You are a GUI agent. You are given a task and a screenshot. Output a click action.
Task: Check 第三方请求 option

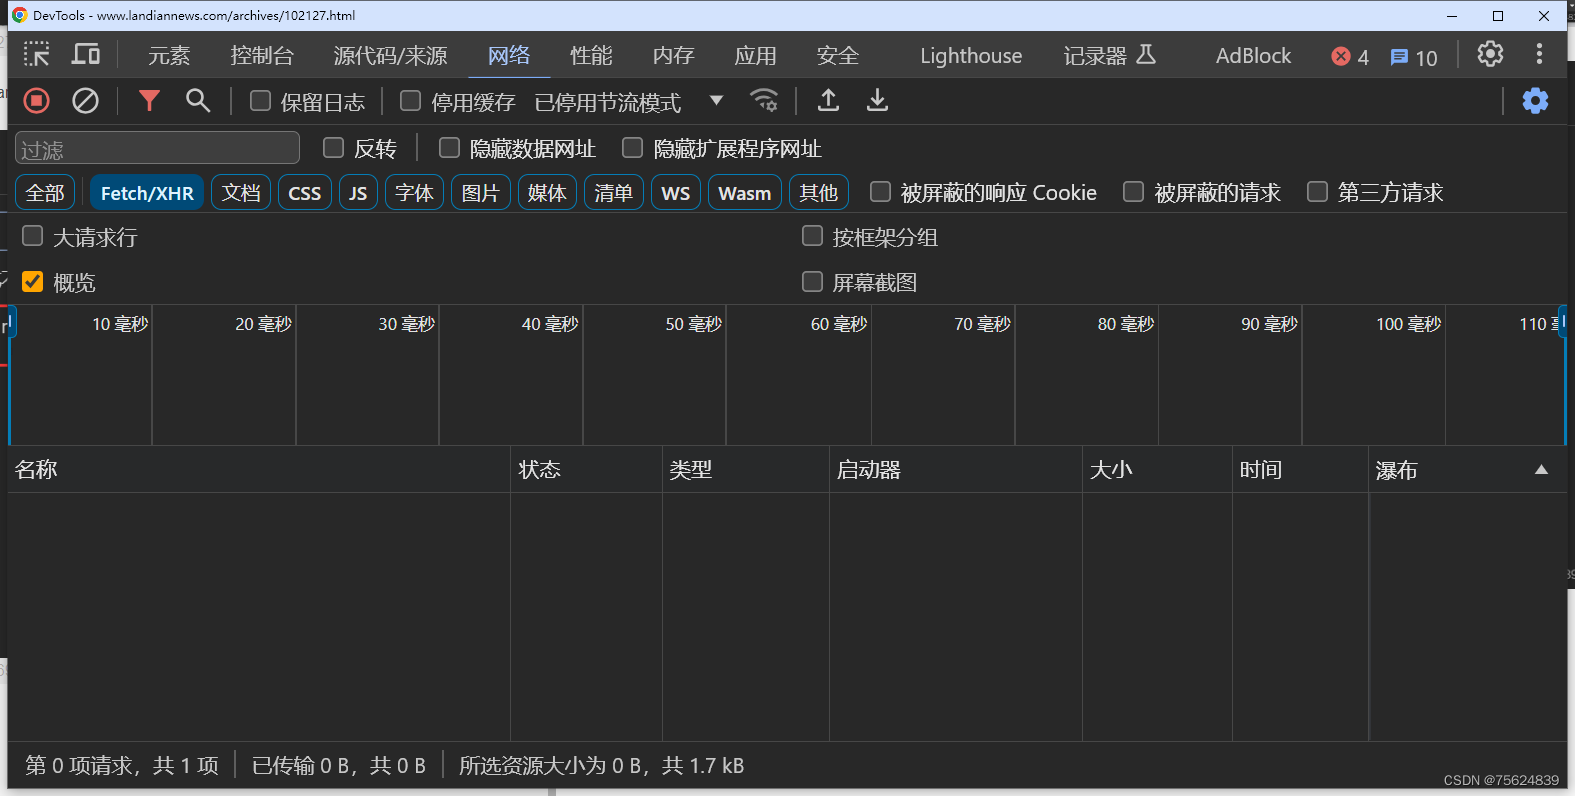tap(1317, 191)
